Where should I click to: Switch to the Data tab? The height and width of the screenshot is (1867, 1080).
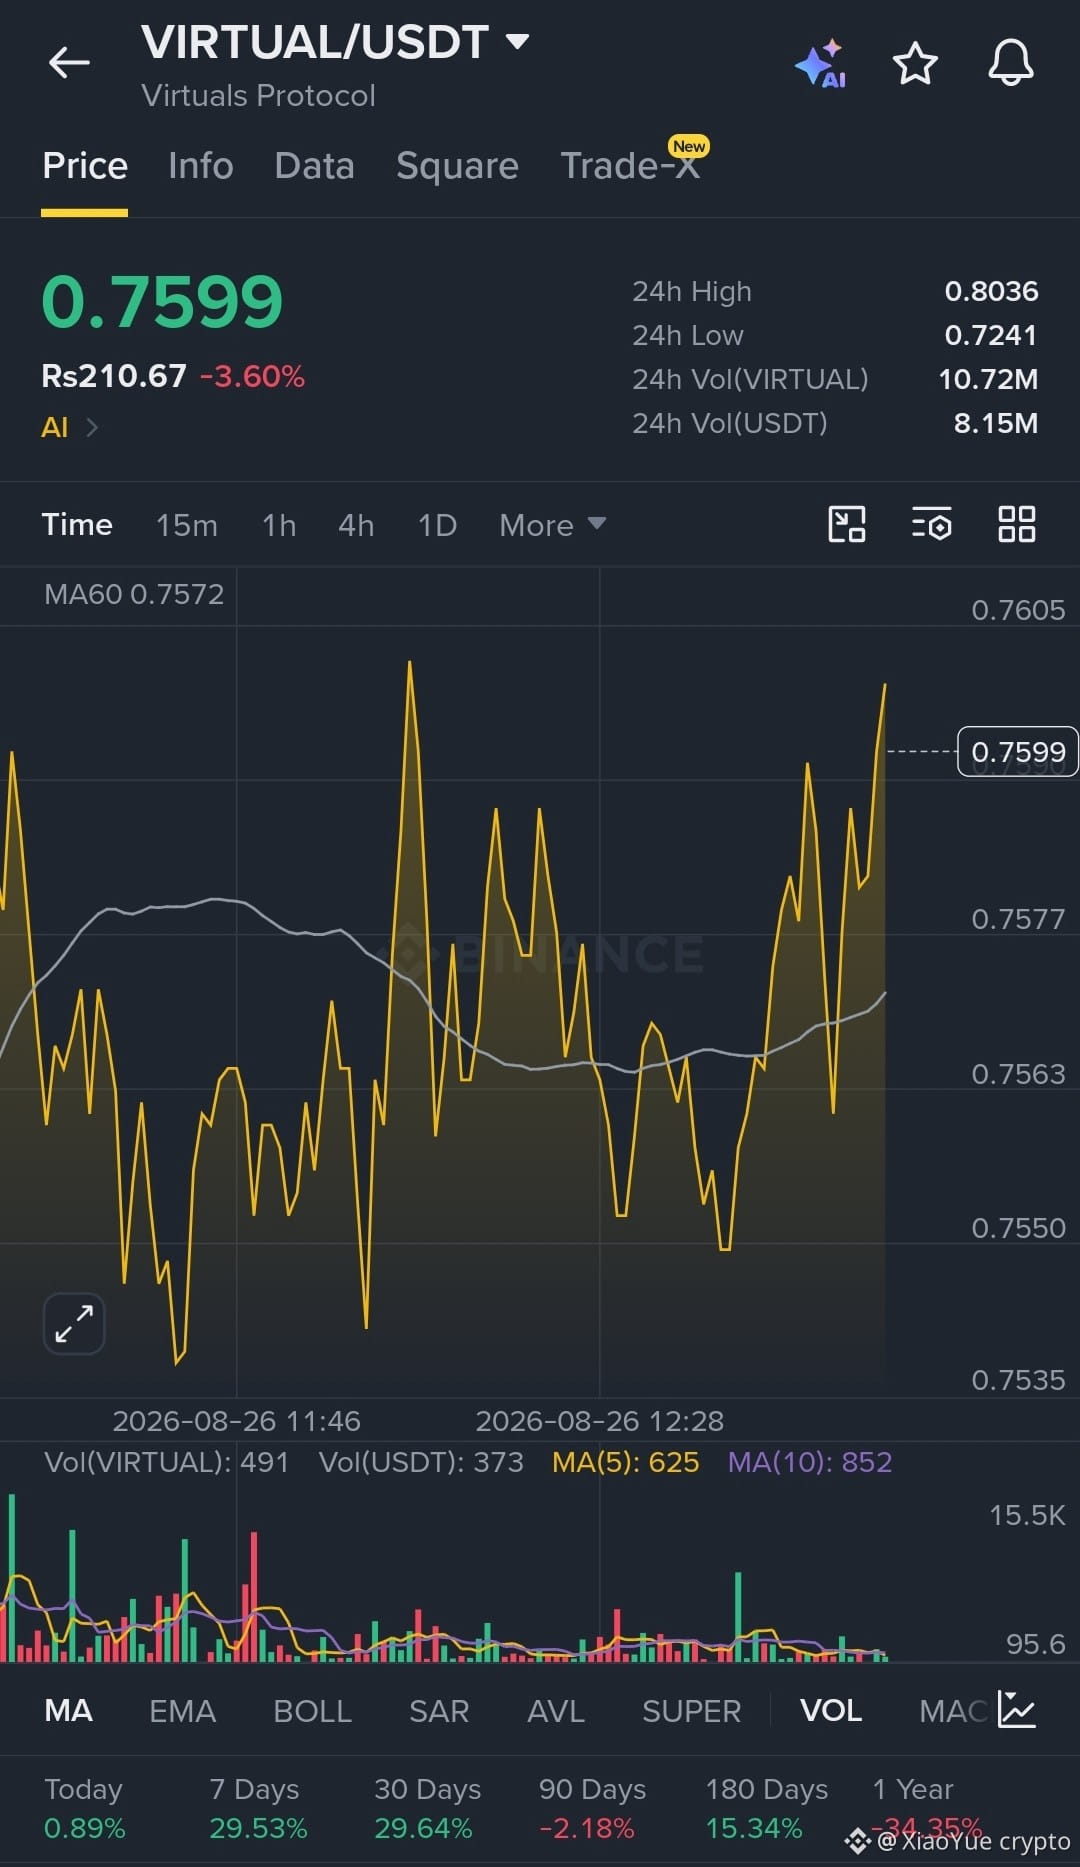[315, 166]
